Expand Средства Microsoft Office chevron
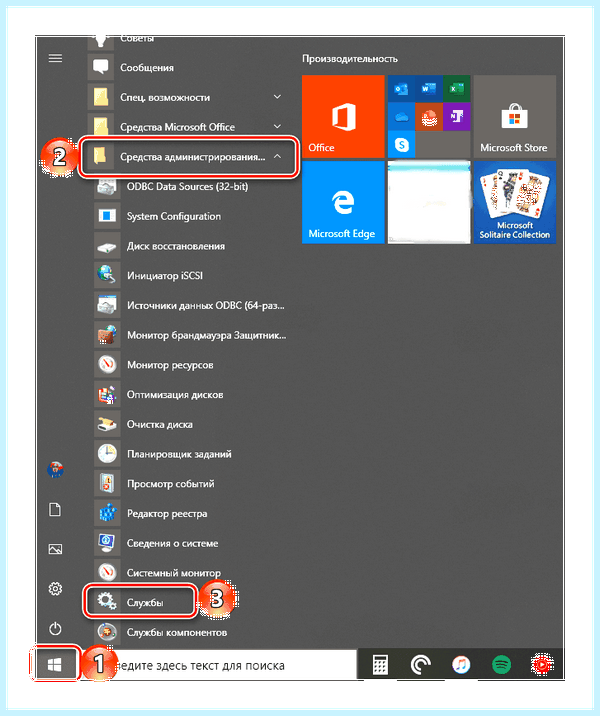Image resolution: width=600 pixels, height=716 pixels. 277,126
